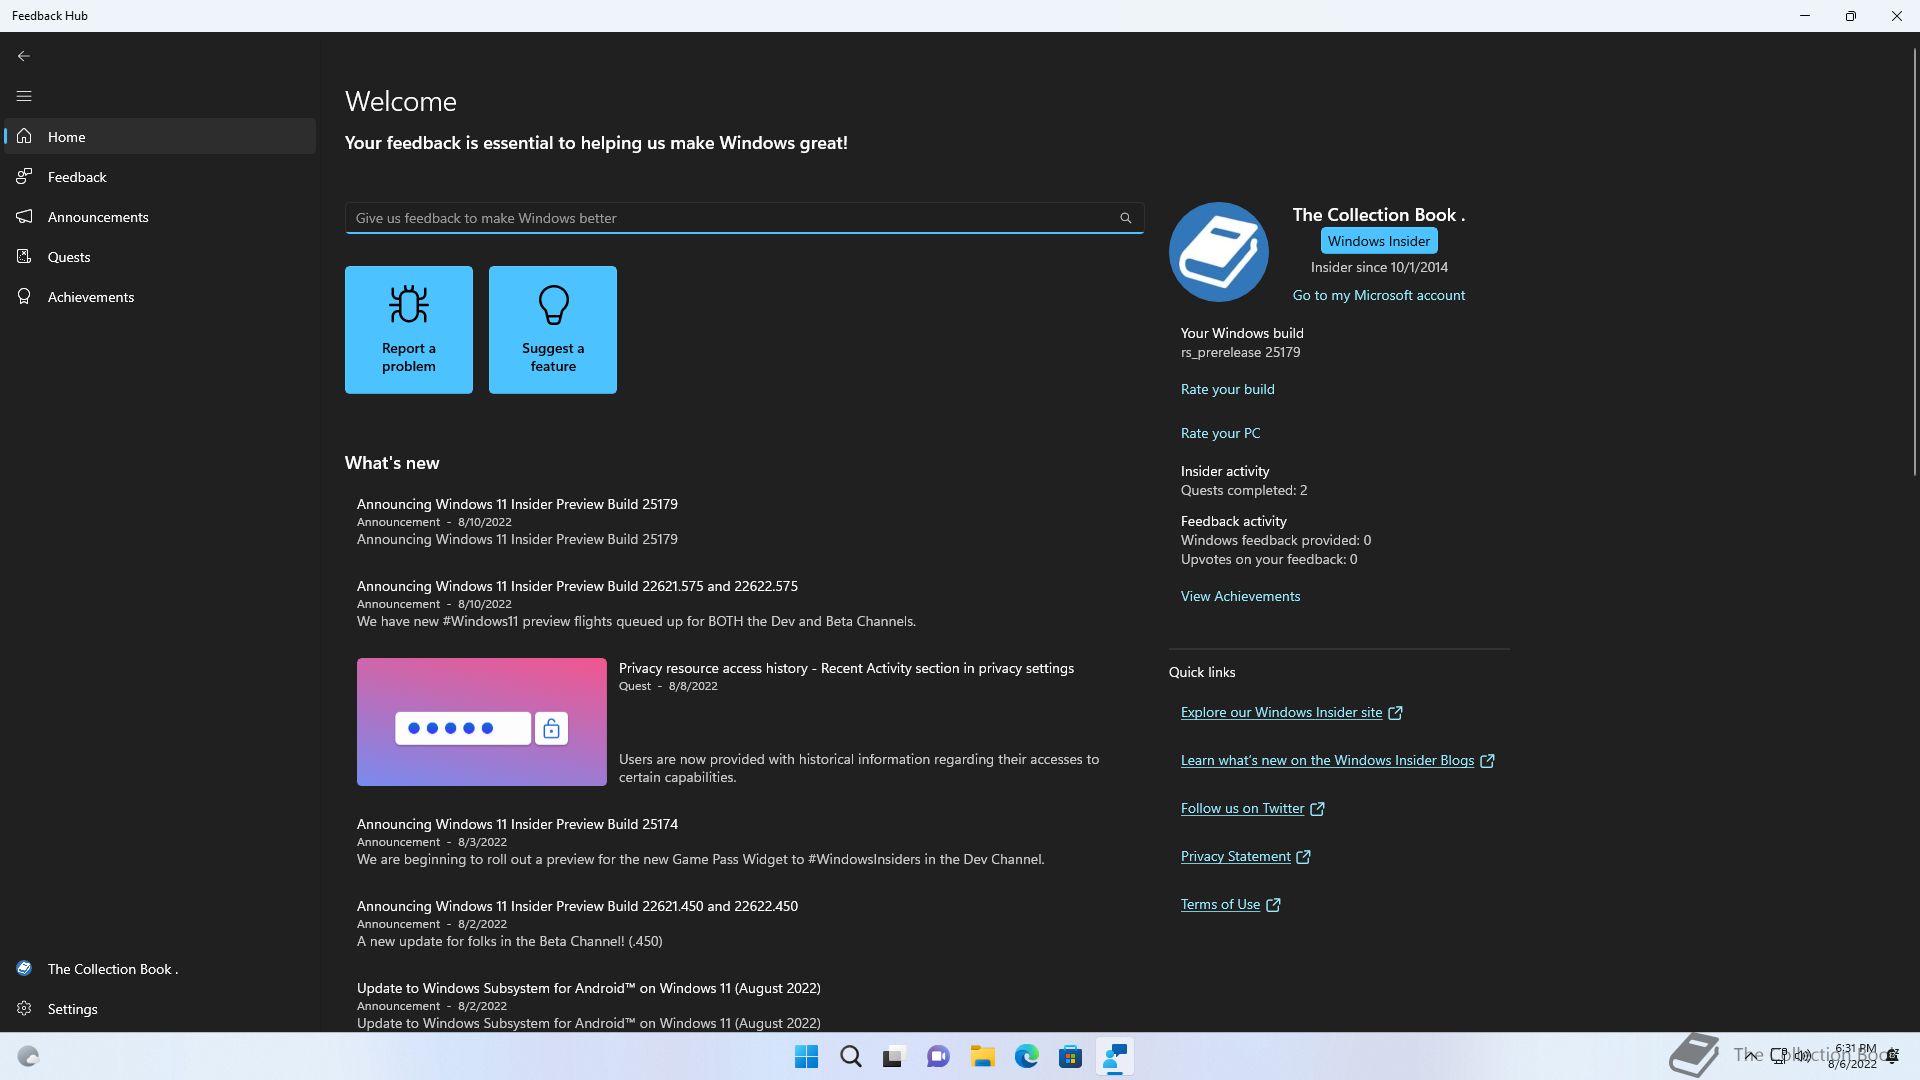Click the Settings gear icon

24,1008
